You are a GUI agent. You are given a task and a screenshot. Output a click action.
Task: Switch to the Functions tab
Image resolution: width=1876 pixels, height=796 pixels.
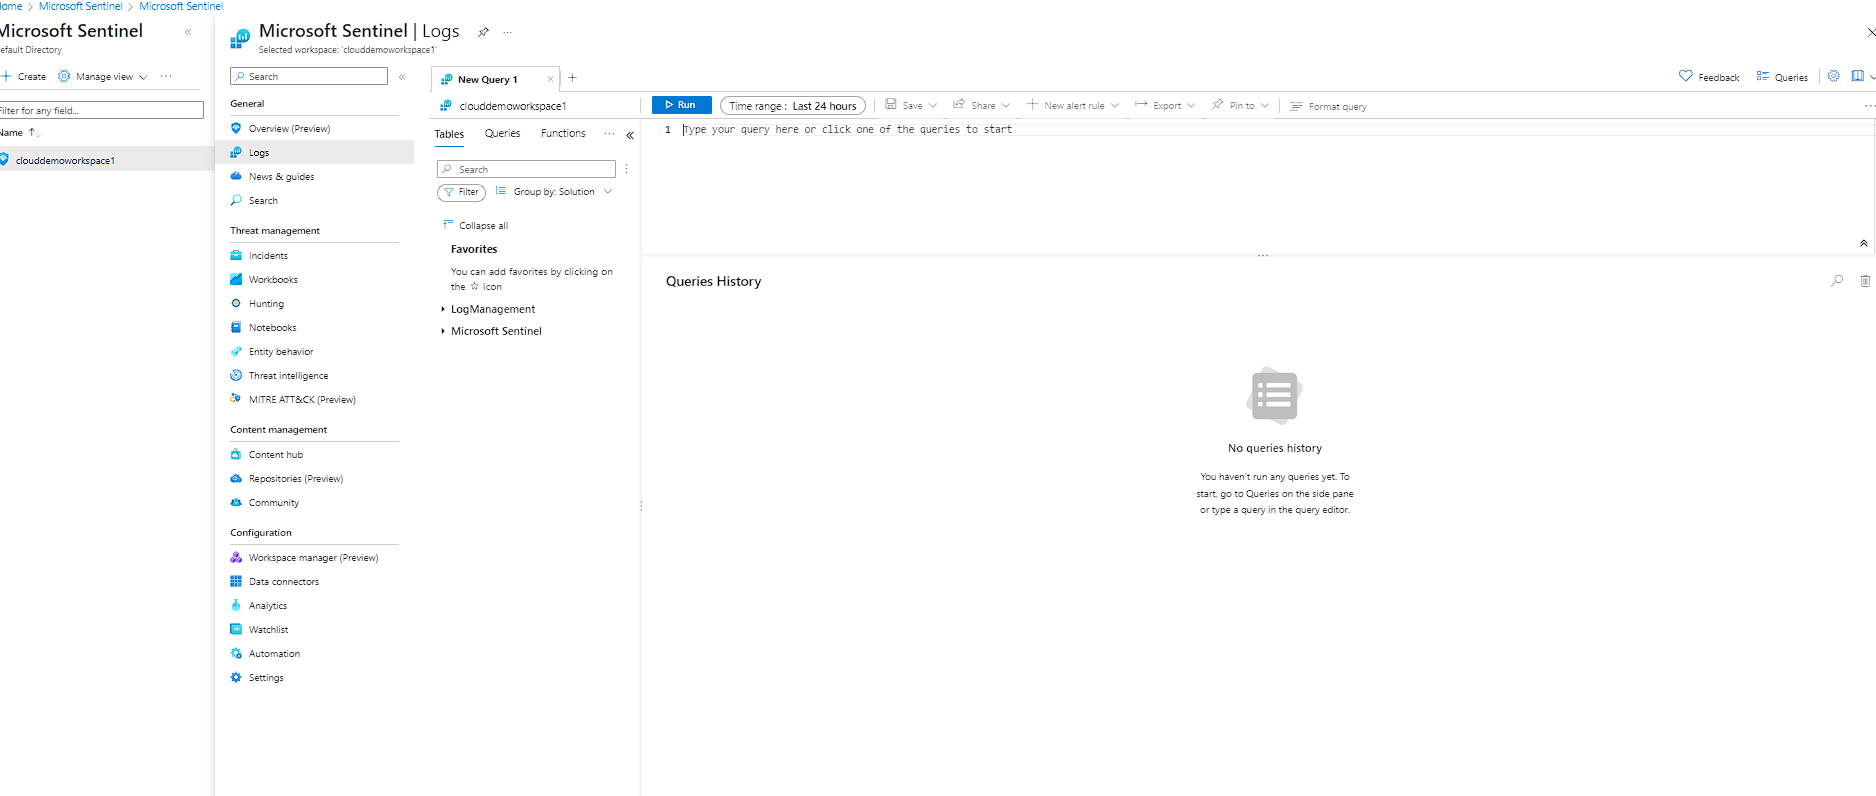tap(563, 133)
